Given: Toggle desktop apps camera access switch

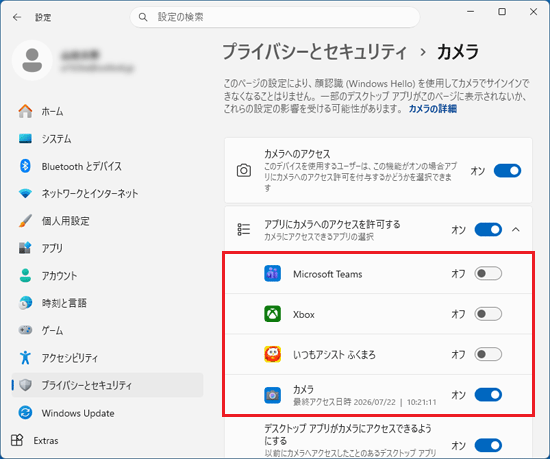Looking at the screenshot, I should coord(488,445).
